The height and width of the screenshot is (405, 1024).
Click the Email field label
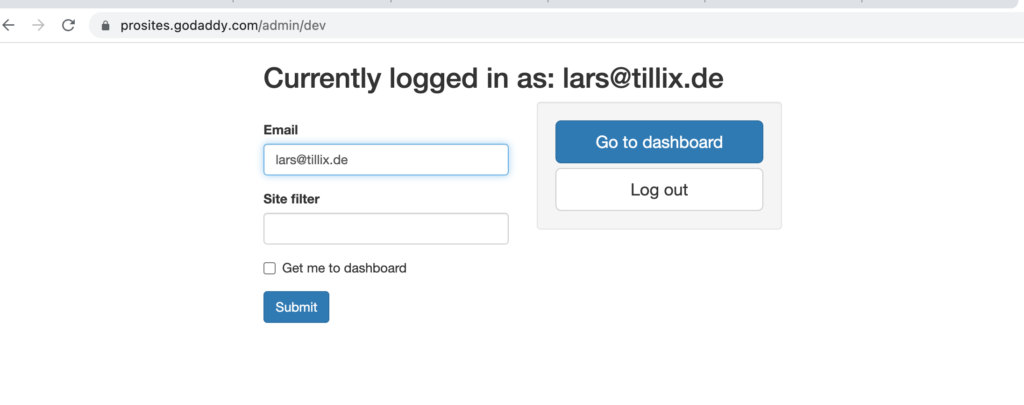[281, 130]
